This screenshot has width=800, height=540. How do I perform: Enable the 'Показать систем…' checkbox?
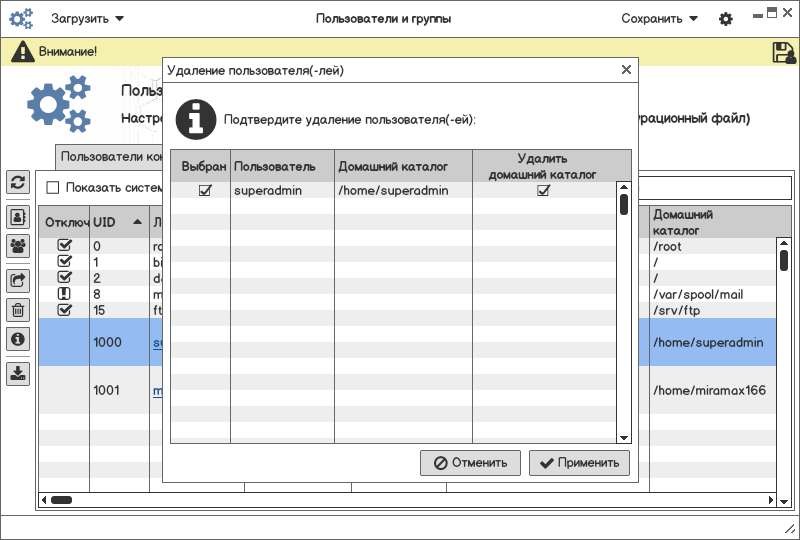point(53,187)
